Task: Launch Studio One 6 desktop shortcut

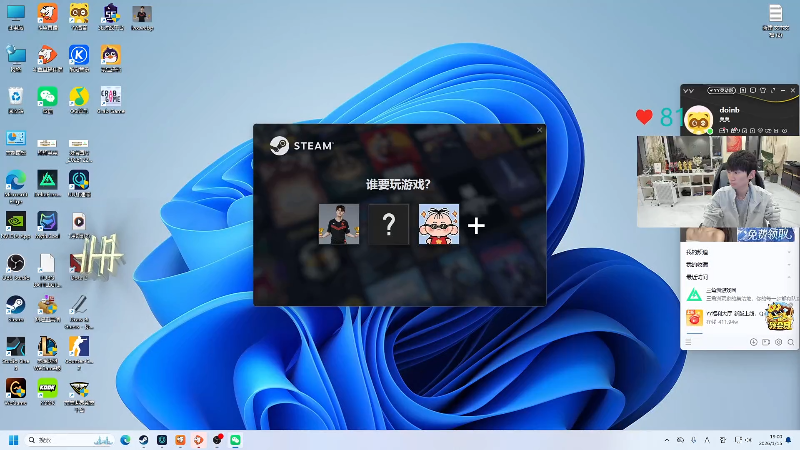Action: pyautogui.click(x=16, y=353)
